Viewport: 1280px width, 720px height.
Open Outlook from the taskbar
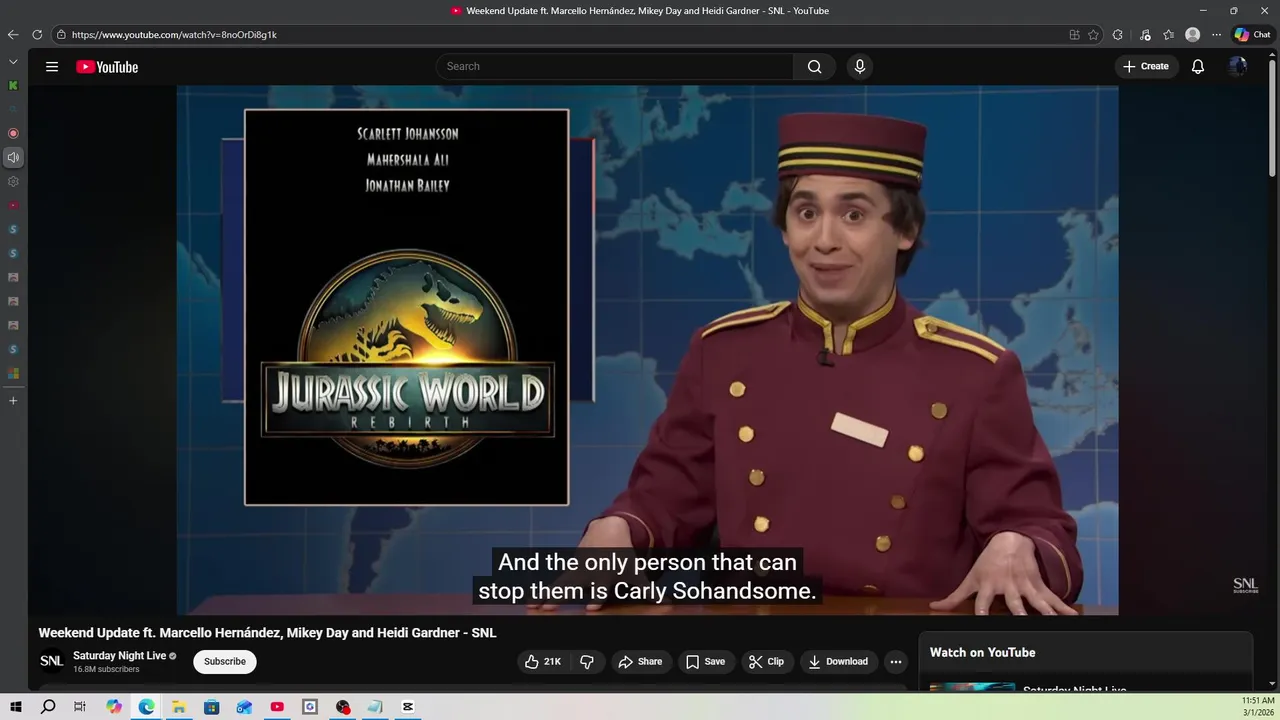click(244, 707)
